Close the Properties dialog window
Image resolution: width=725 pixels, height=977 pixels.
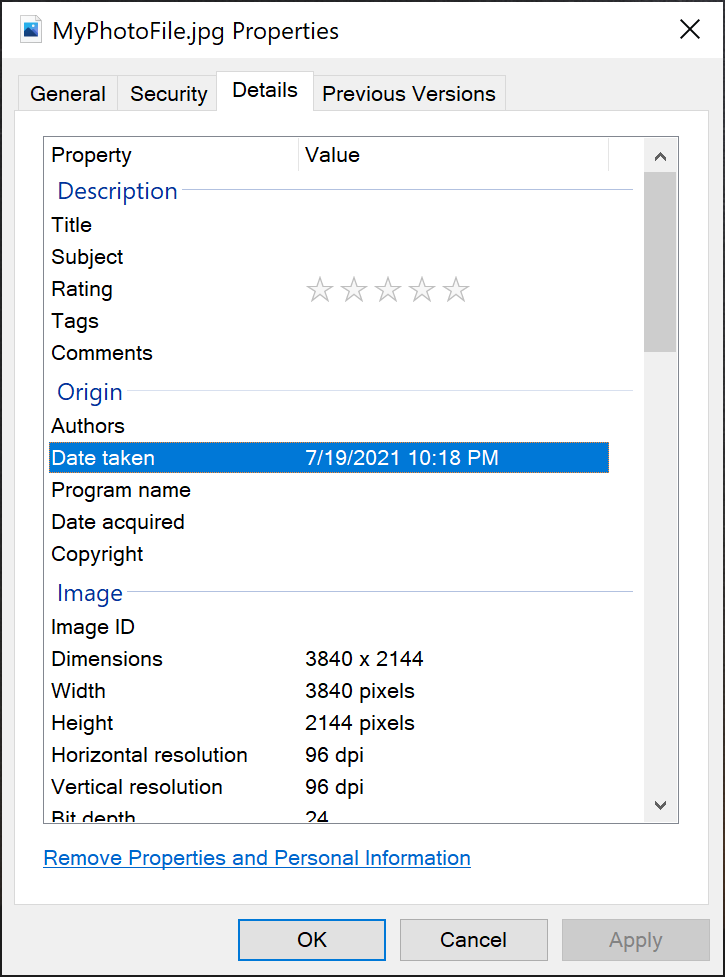coord(689,29)
